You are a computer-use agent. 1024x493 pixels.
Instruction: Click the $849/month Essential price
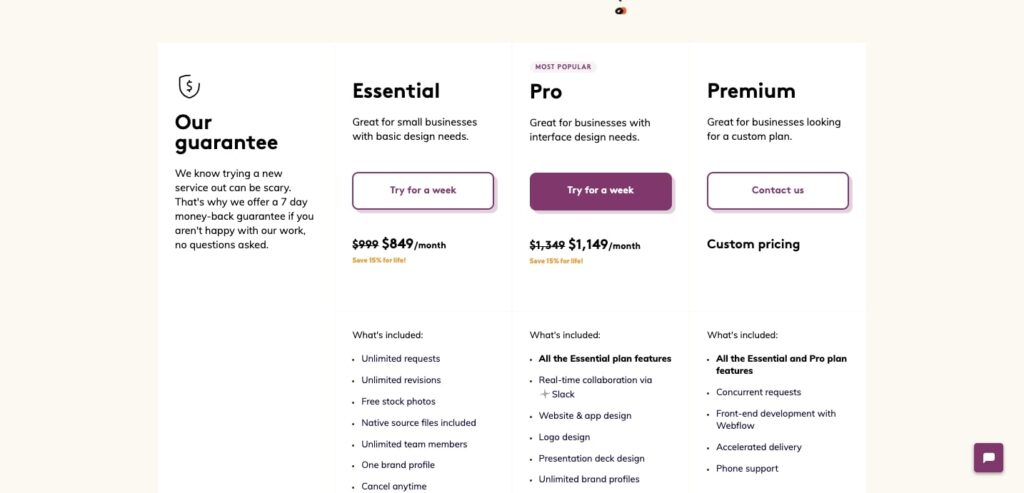coord(413,244)
